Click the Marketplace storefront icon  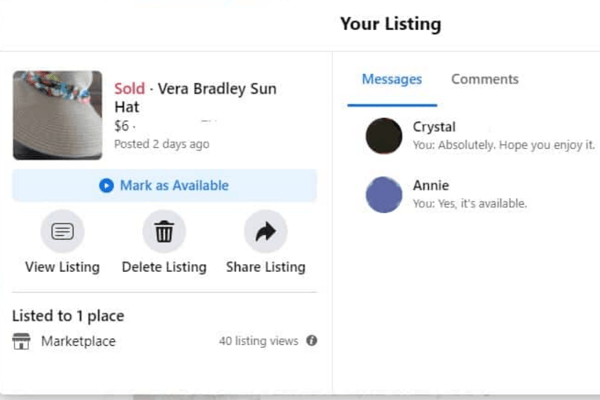click(x=21, y=341)
